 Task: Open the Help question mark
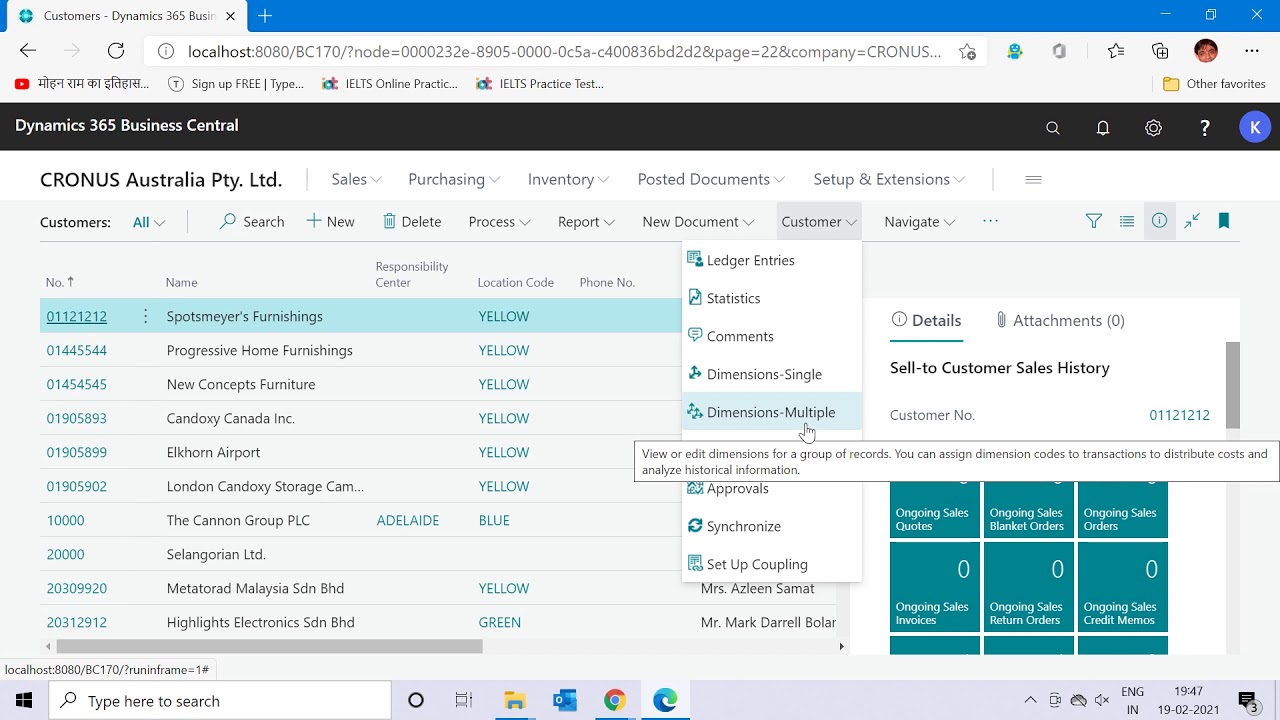(1205, 128)
